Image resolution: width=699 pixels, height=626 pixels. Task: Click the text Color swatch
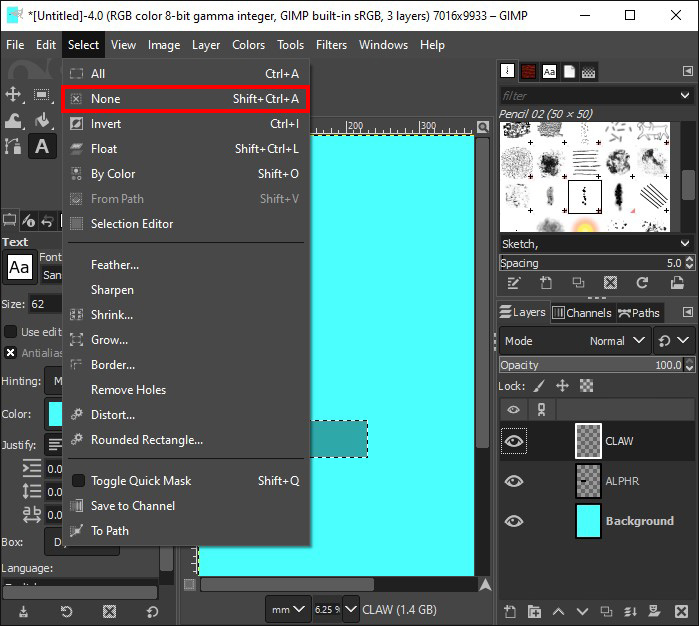[53, 414]
